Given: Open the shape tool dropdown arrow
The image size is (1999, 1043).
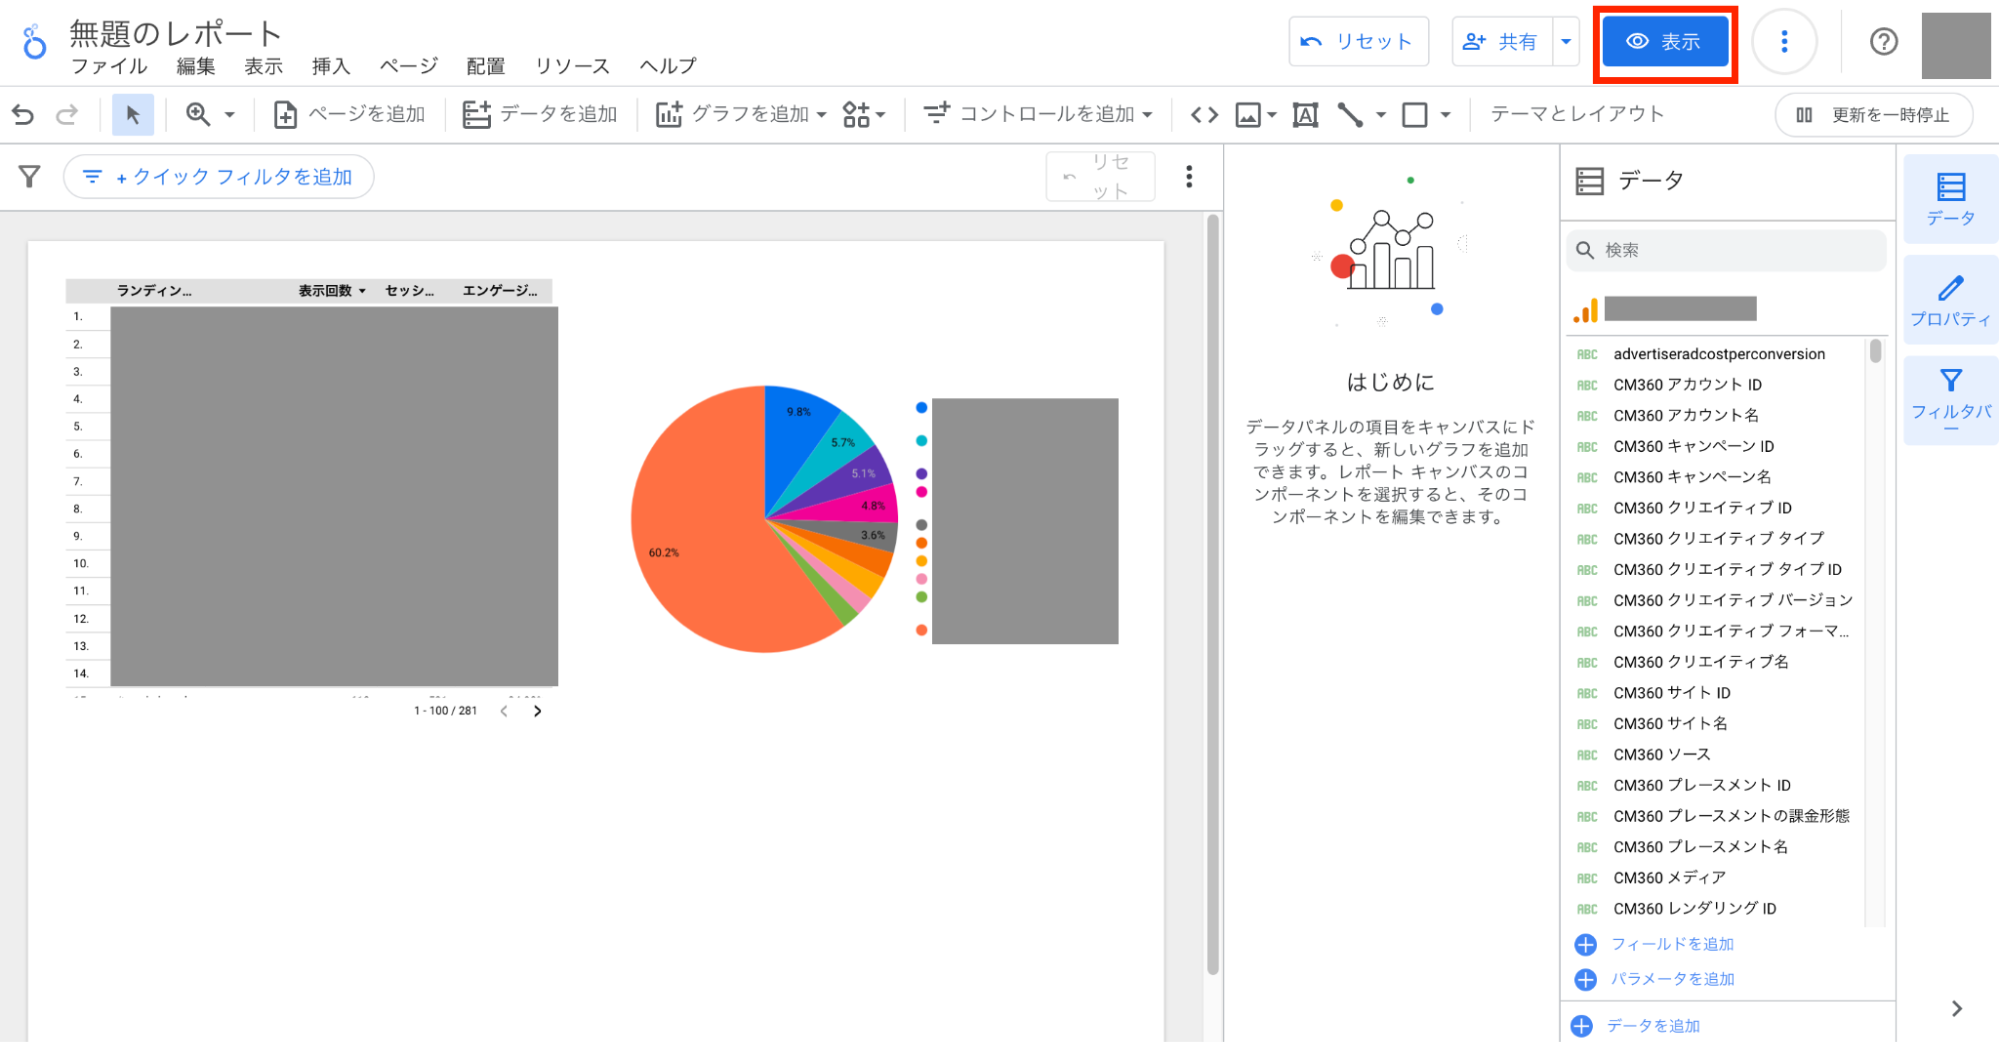Looking at the screenshot, I should point(1445,115).
